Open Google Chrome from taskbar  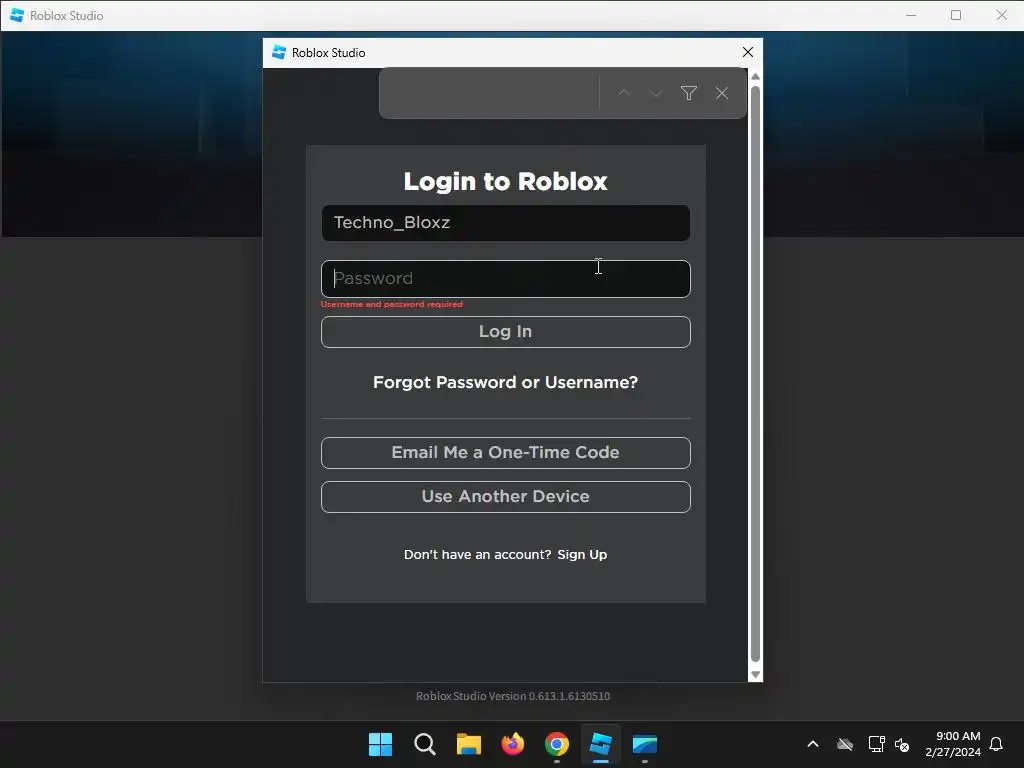tap(556, 744)
